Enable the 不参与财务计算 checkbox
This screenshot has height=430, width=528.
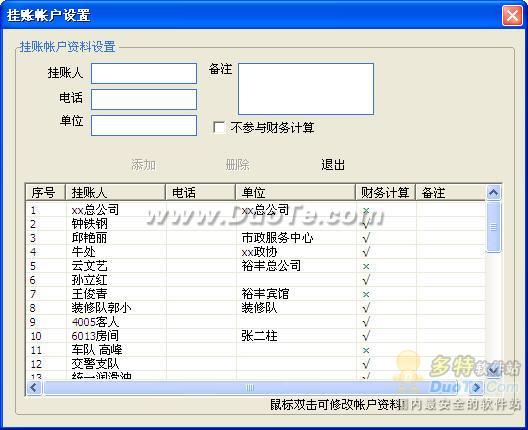coord(219,128)
